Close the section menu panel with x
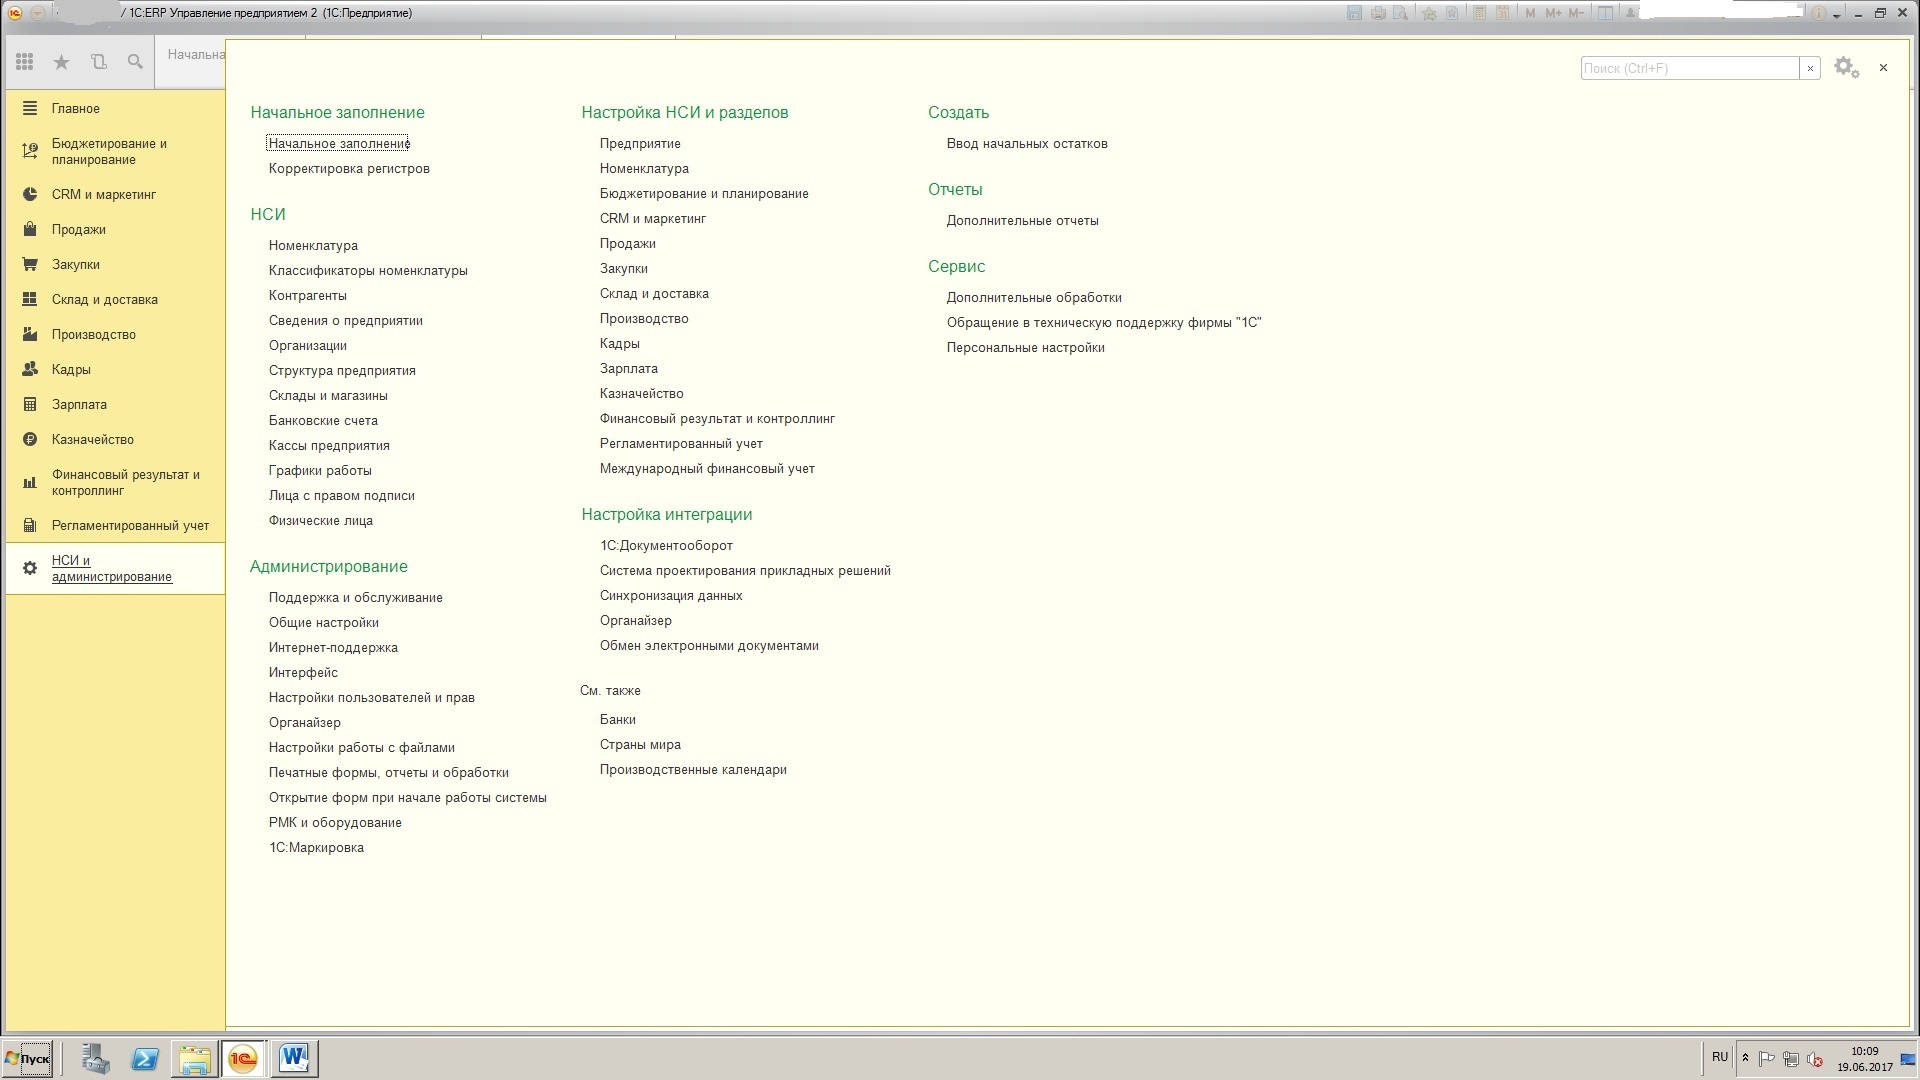 1883,67
